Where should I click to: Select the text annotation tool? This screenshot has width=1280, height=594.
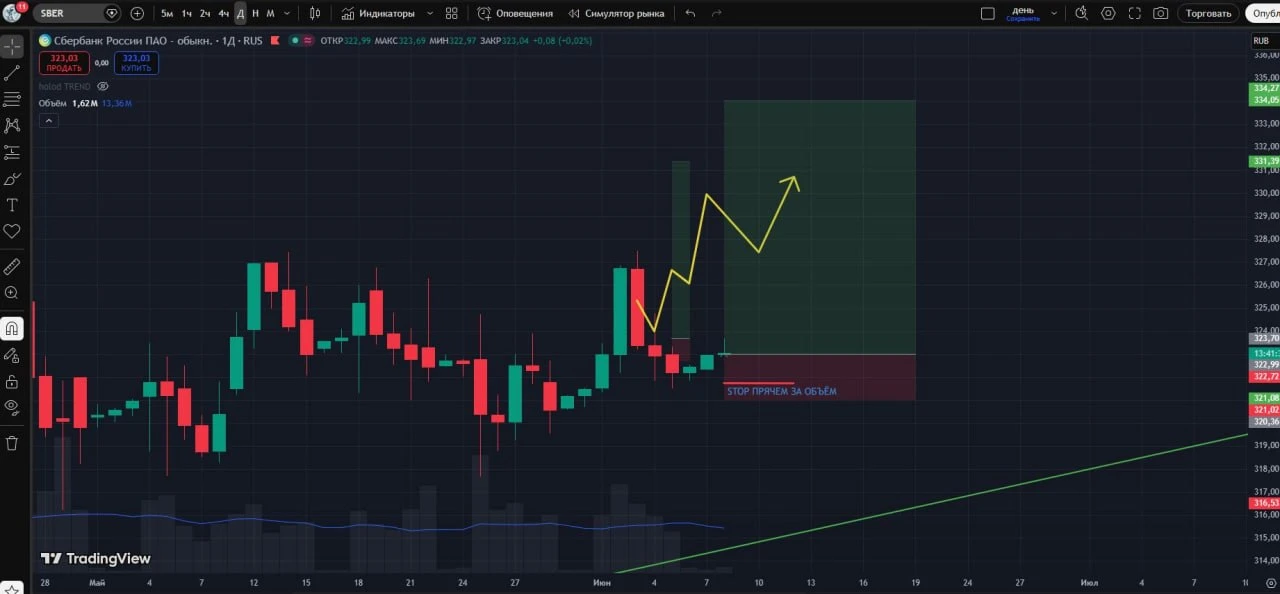click(x=12, y=205)
